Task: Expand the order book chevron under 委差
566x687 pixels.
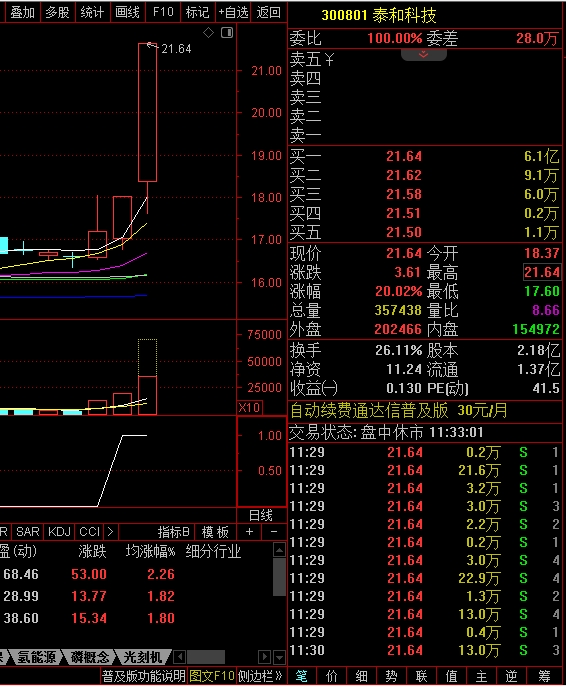Action: (x=424, y=55)
